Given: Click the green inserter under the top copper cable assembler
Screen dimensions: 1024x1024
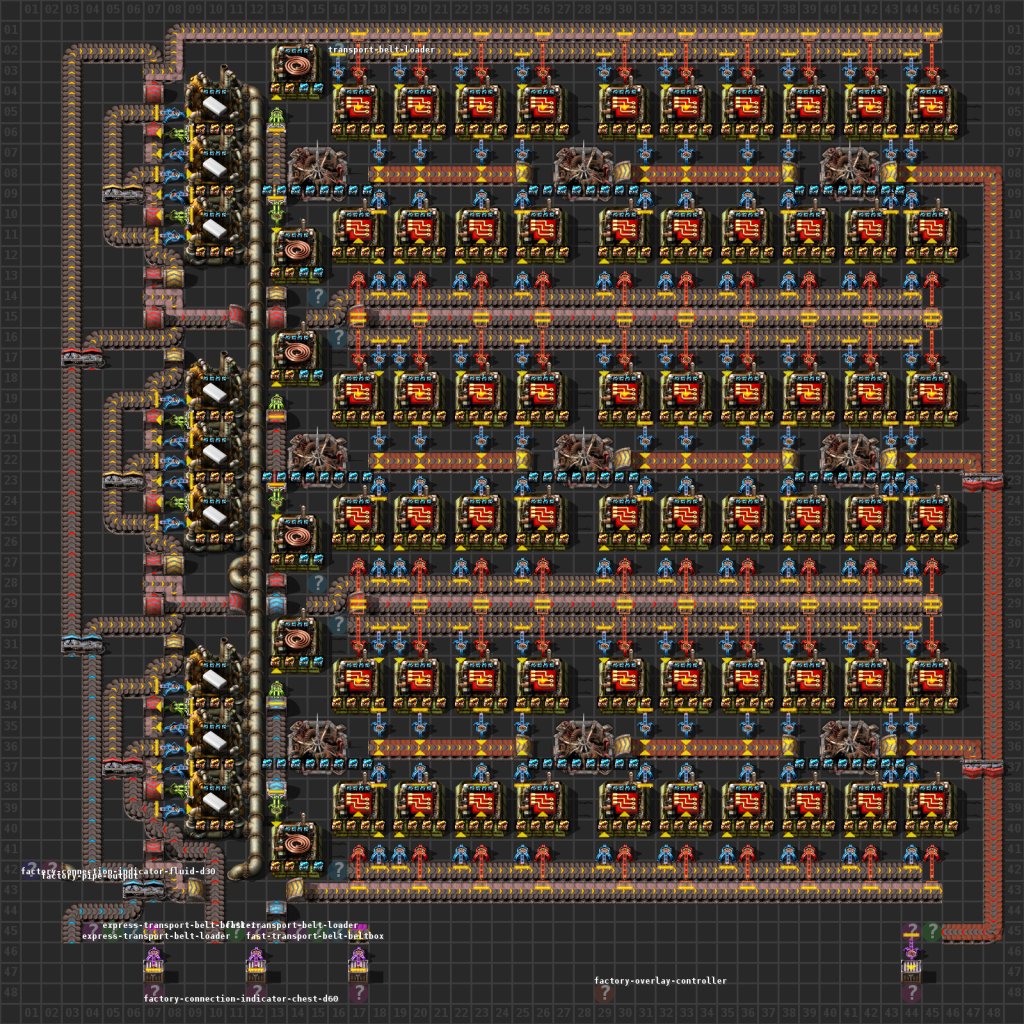Looking at the screenshot, I should [x=276, y=119].
